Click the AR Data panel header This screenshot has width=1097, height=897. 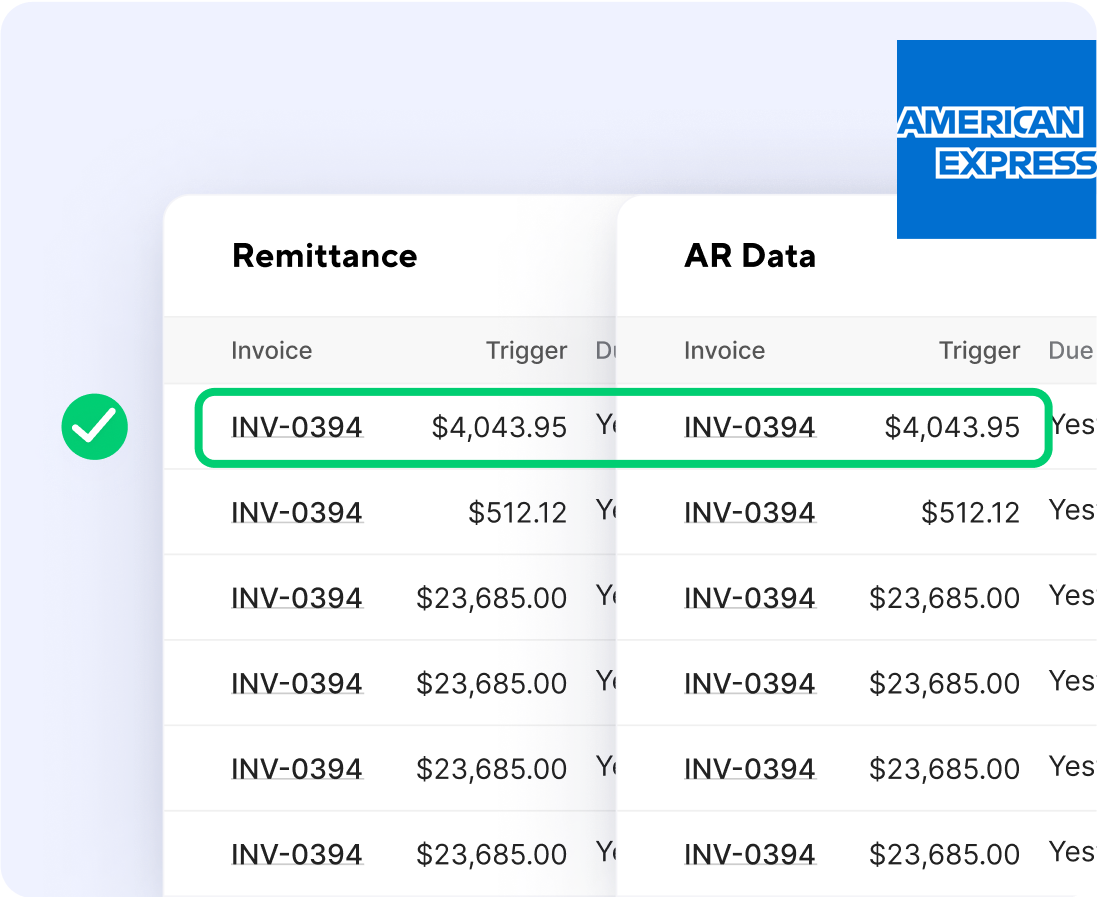point(749,257)
